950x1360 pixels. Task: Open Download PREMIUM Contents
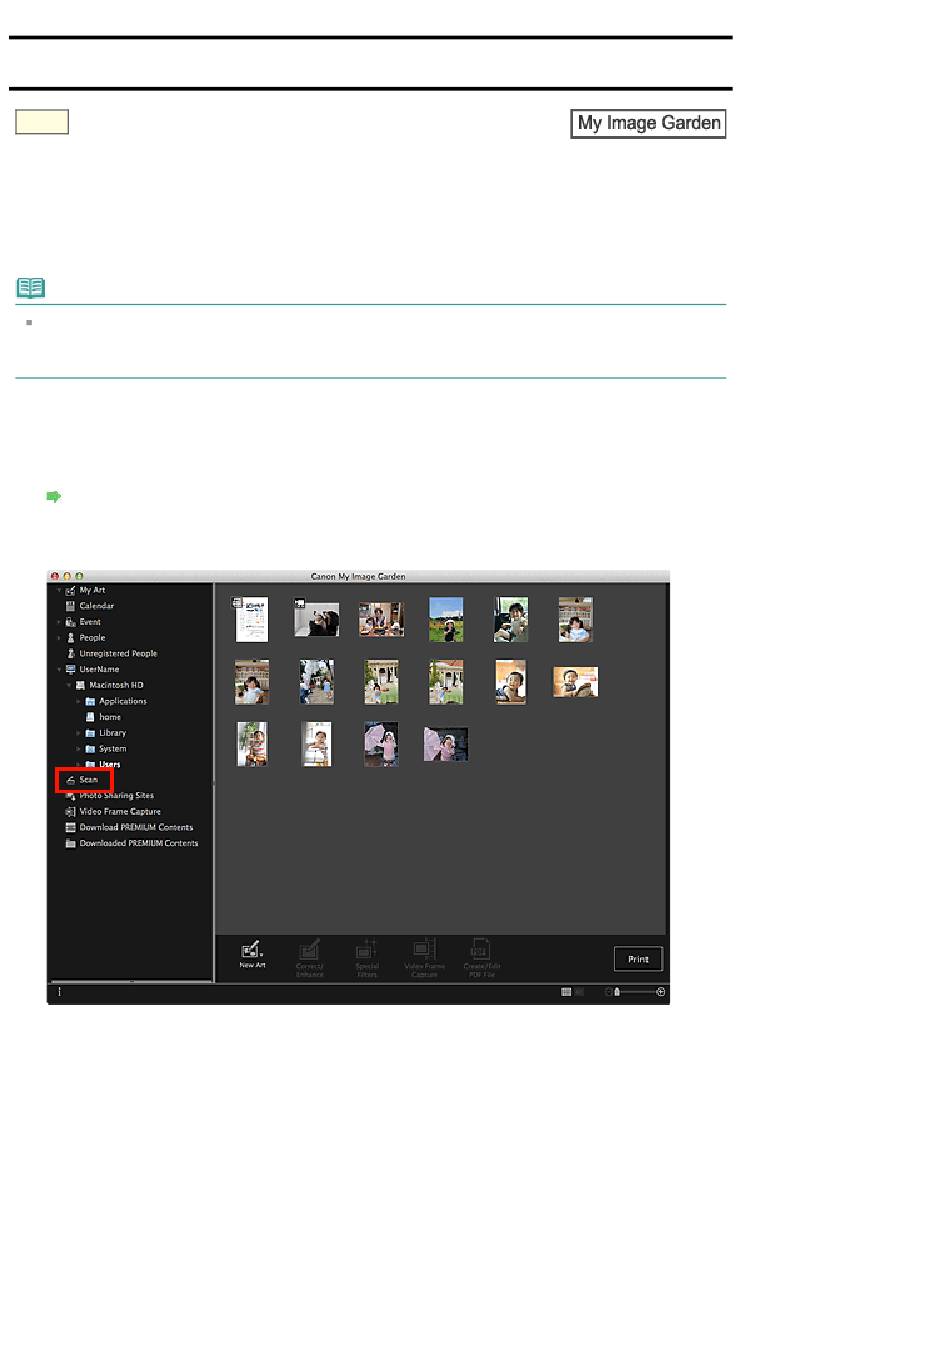point(129,828)
